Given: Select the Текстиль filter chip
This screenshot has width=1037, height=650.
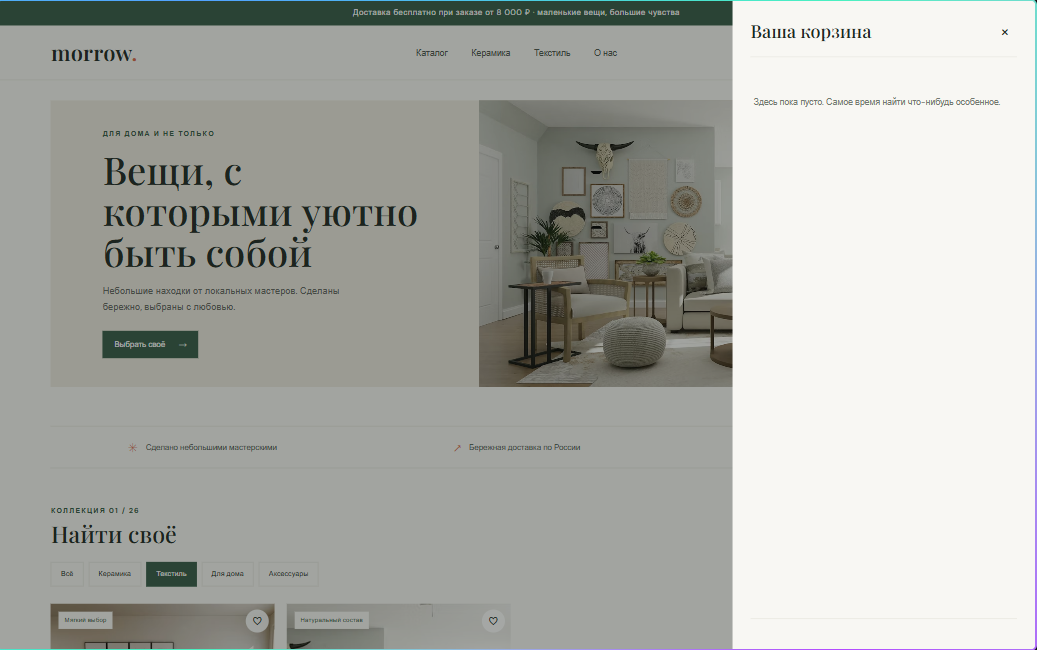Looking at the screenshot, I should 171,574.
